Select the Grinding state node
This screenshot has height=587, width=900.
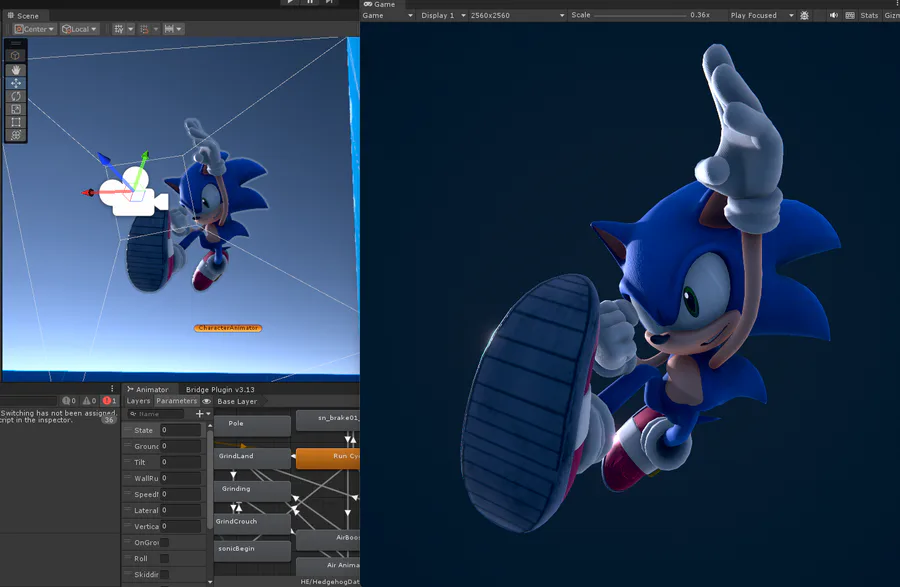tap(252, 490)
